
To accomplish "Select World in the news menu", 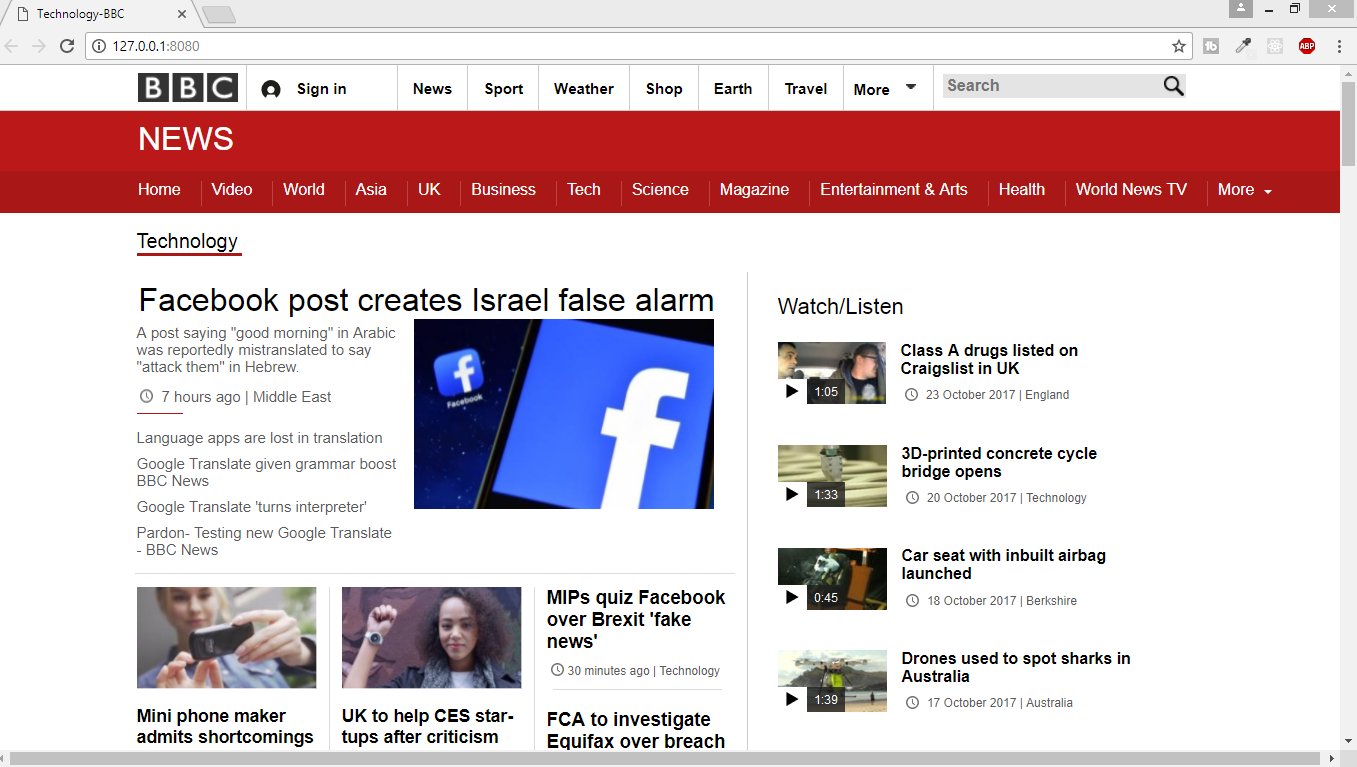I will click(x=304, y=190).
